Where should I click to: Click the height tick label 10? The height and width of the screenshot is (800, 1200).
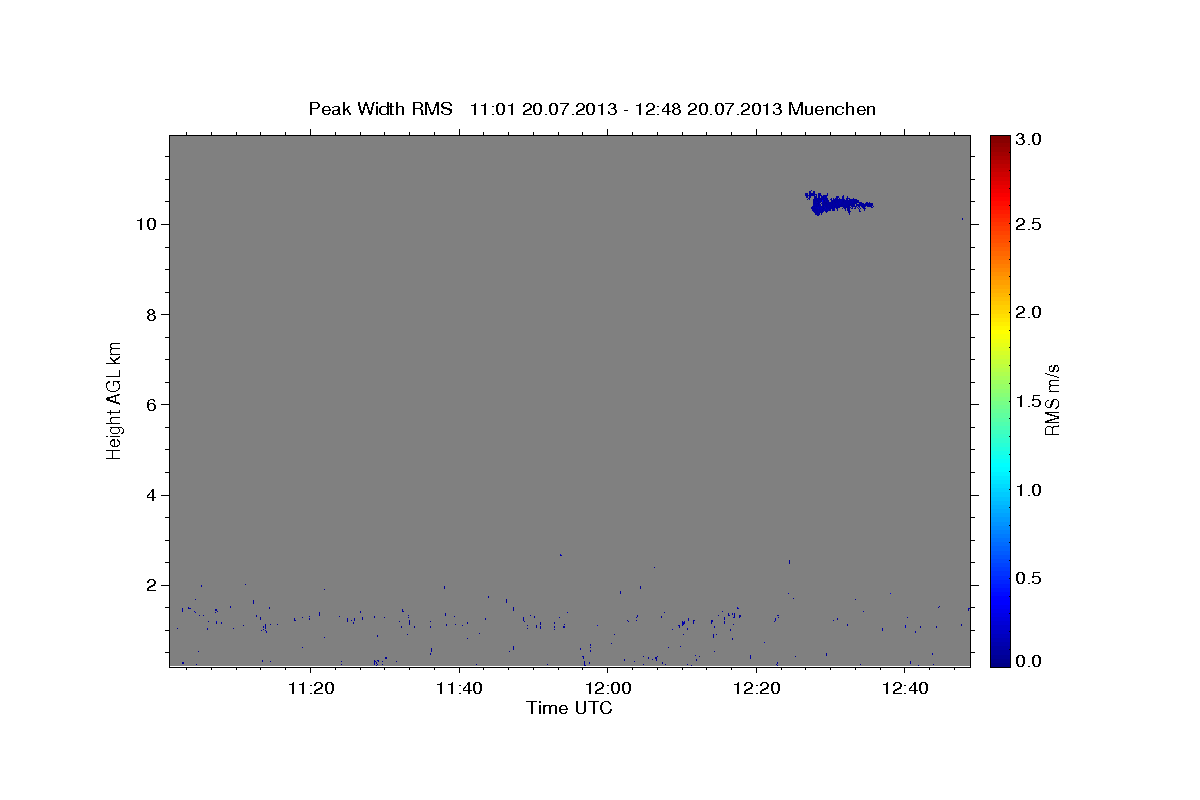(x=147, y=224)
